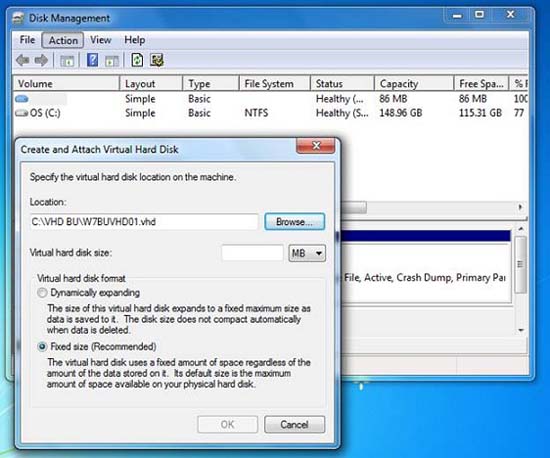Screen dimensions: 550x458
Task: Sort by Status column header
Action: (x=342, y=83)
